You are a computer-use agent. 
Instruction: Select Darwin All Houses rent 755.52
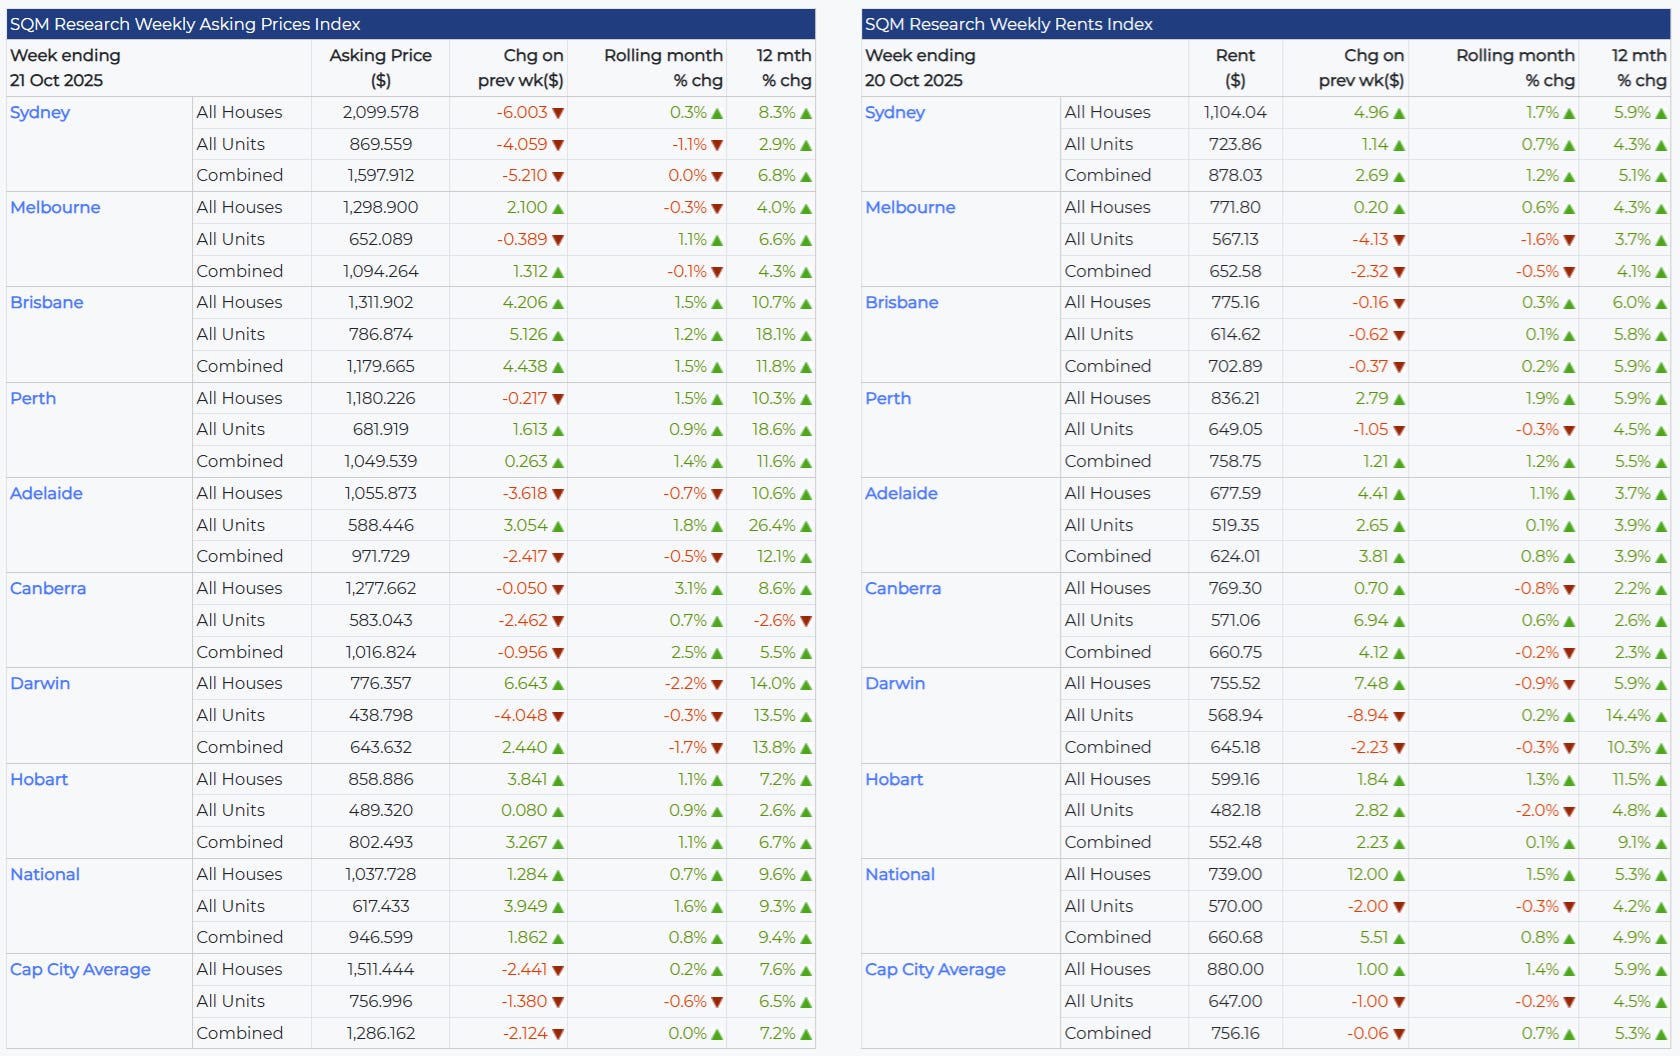(1235, 683)
